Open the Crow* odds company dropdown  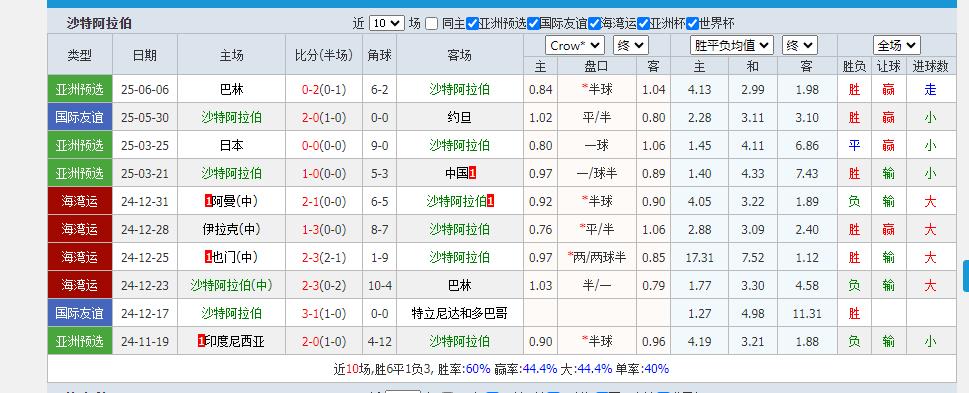(x=575, y=45)
